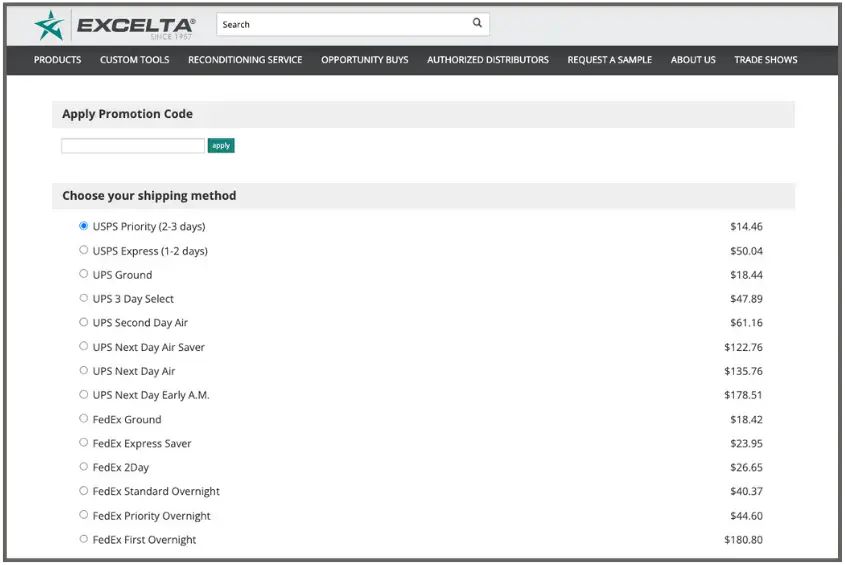This screenshot has height=565, width=845.
Task: Click the Apply Promotion Code heading
Action: click(127, 114)
